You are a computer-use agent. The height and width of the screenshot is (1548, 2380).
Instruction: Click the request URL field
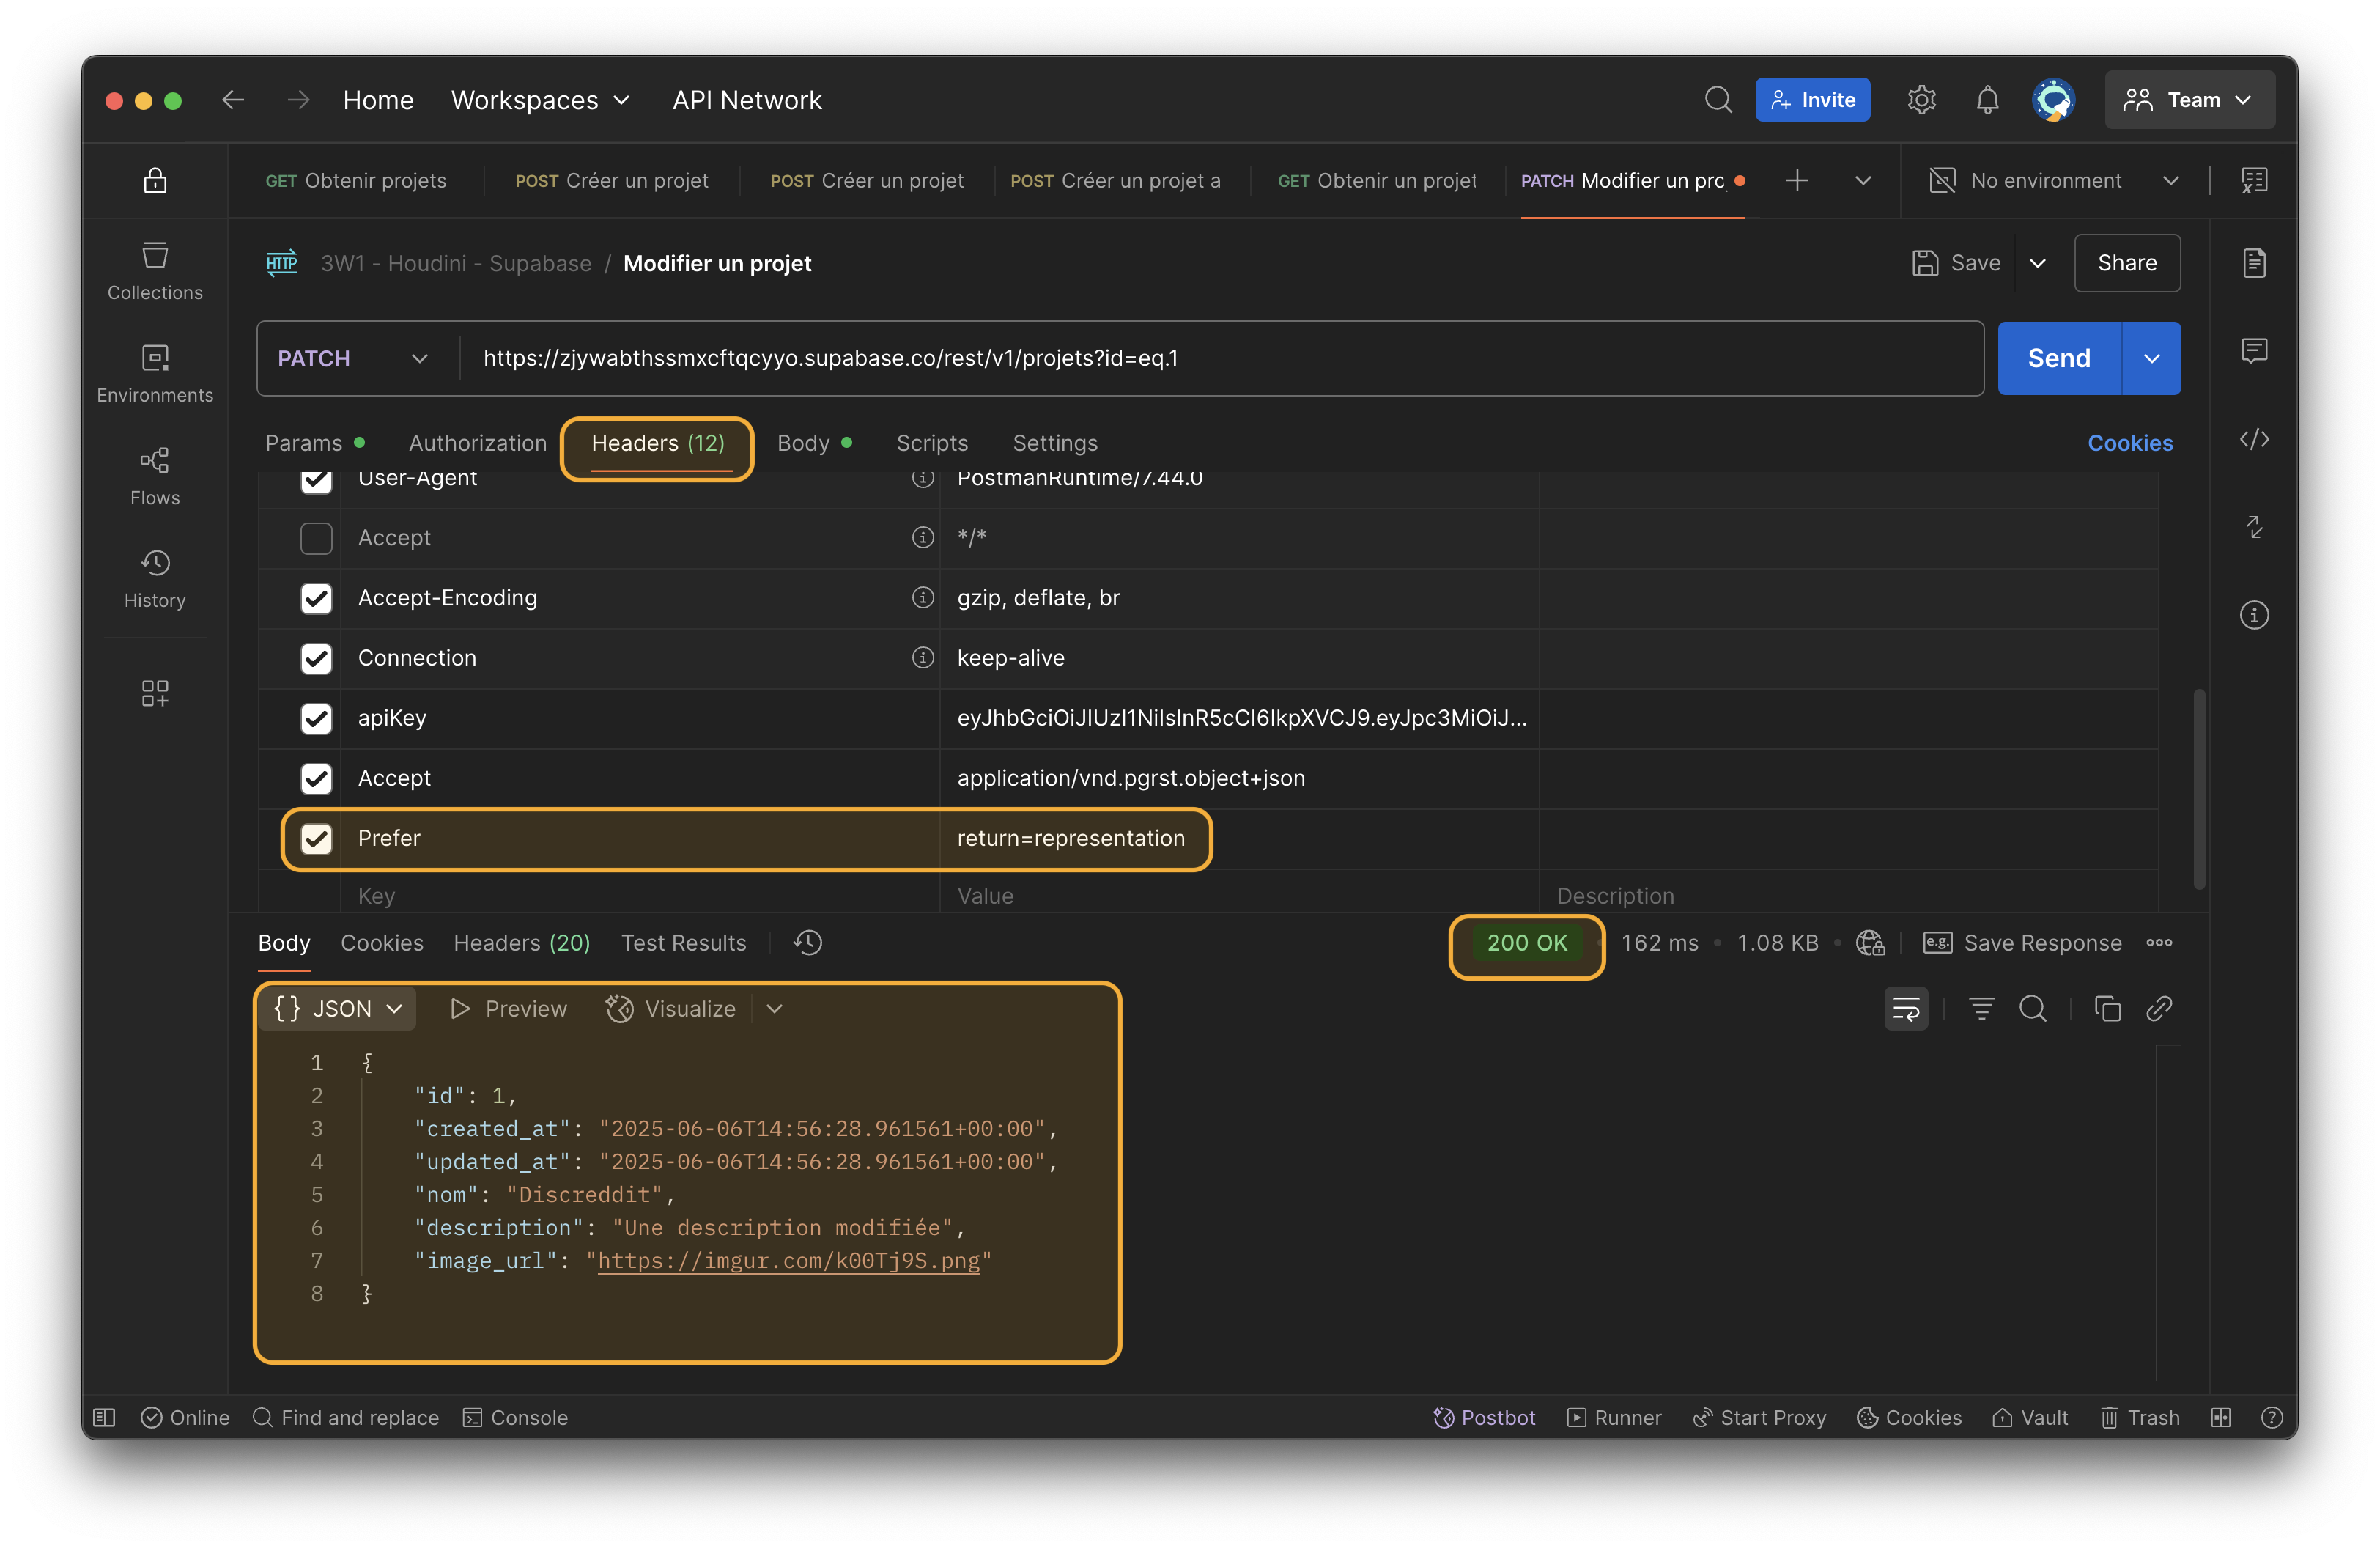click(x=1220, y=359)
